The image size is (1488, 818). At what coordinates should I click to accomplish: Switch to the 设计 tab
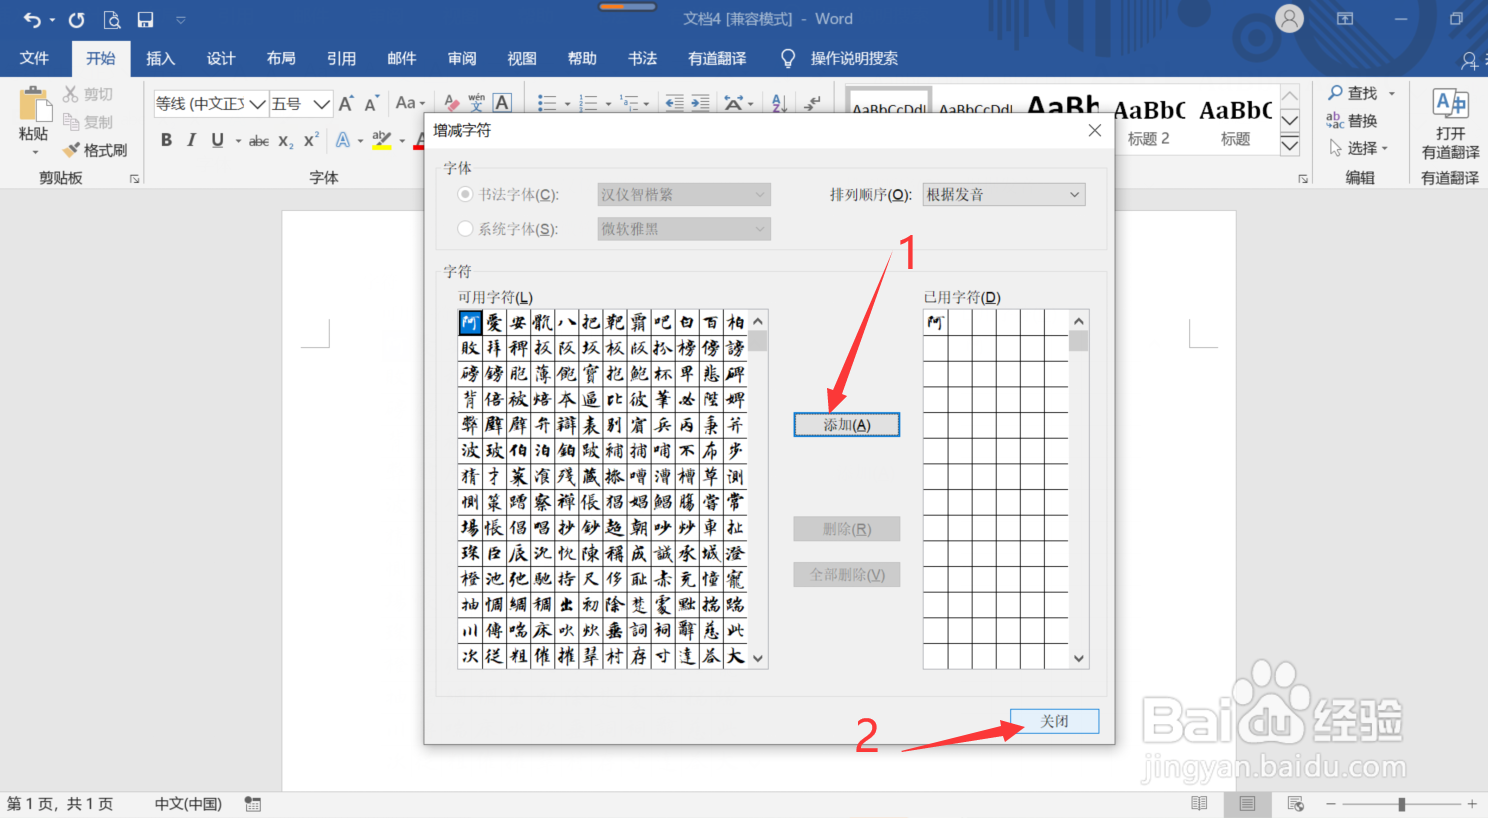[x=221, y=58]
